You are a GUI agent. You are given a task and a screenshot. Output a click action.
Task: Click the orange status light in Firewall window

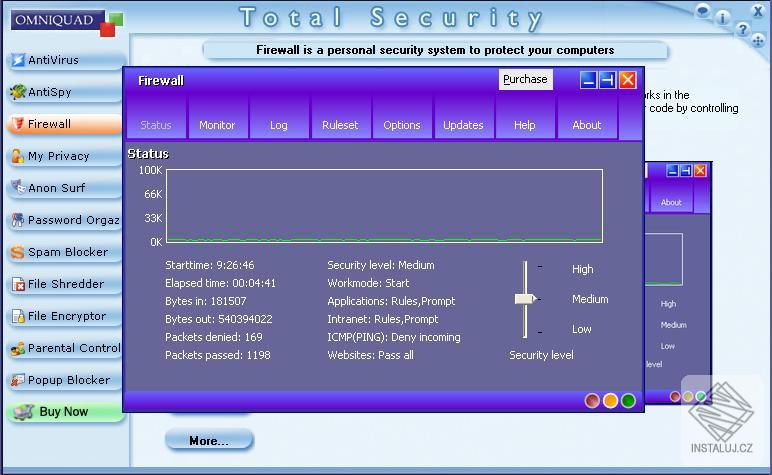[611, 401]
